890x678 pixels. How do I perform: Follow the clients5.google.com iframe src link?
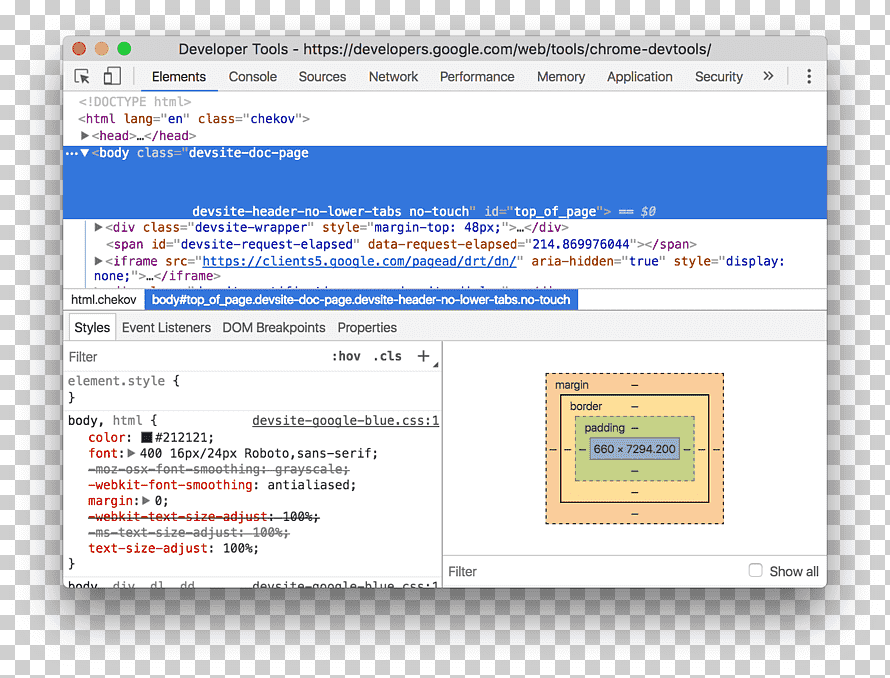(359, 261)
